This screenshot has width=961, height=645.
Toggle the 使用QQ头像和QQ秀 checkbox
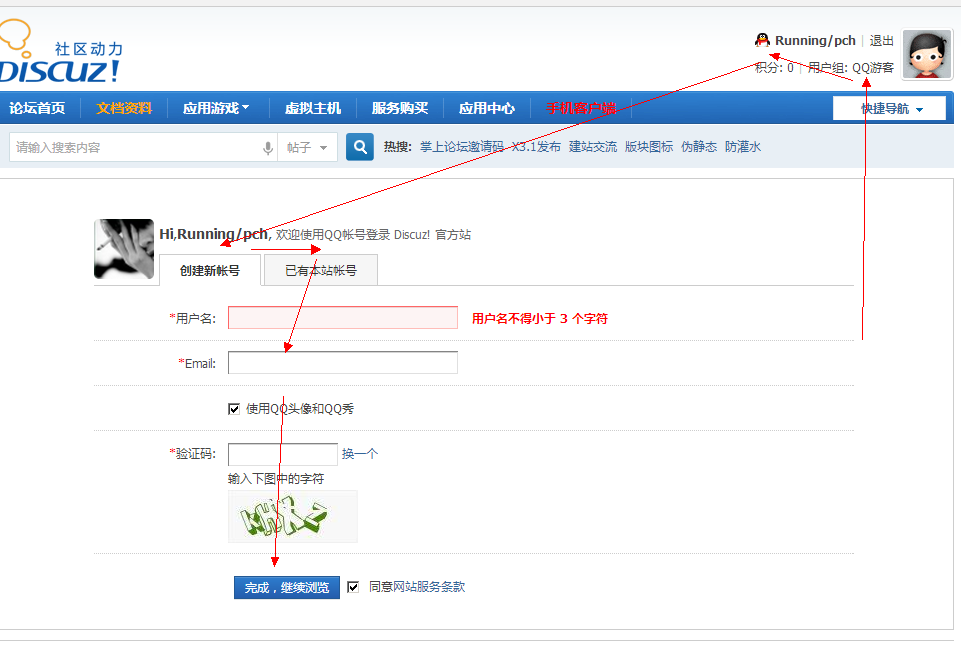pyautogui.click(x=234, y=409)
